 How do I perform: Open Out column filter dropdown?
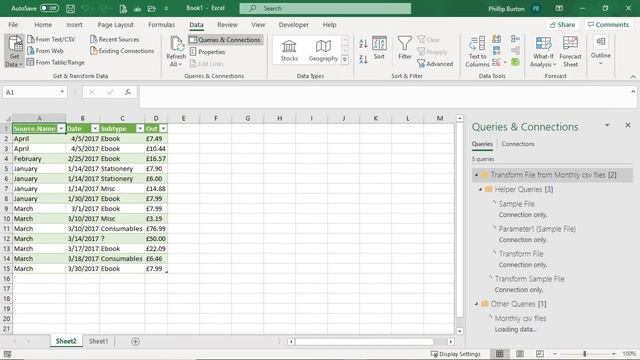(163, 129)
